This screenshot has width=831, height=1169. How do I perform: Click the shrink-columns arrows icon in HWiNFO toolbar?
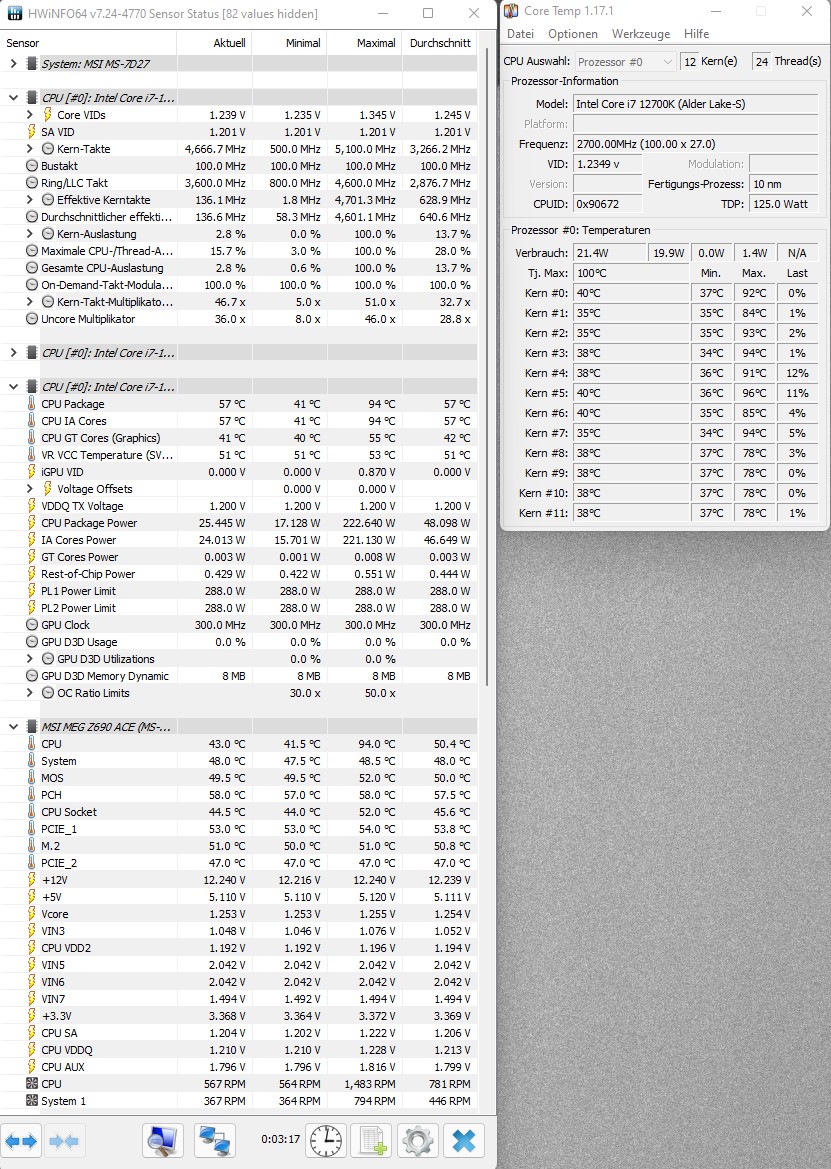tap(64, 1141)
